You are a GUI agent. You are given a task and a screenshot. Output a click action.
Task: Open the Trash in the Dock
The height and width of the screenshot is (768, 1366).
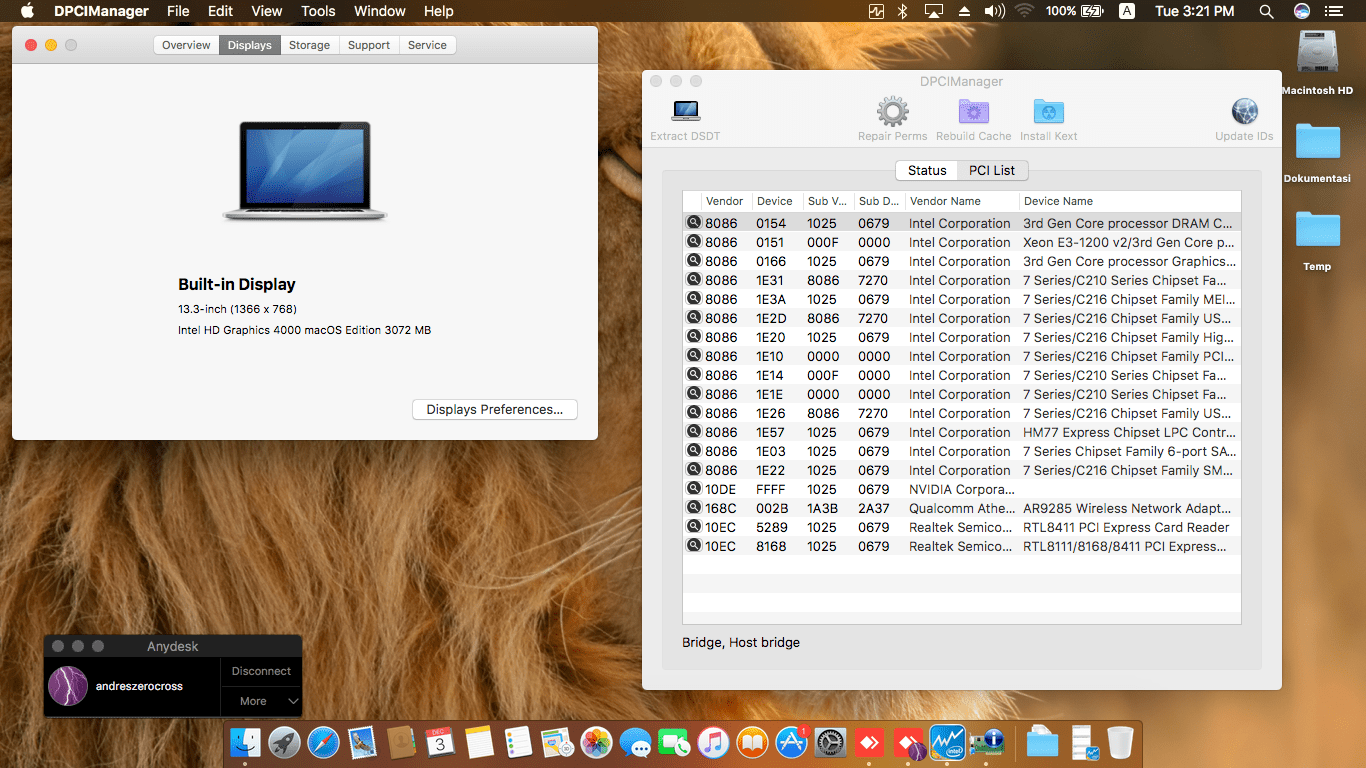[1120, 742]
